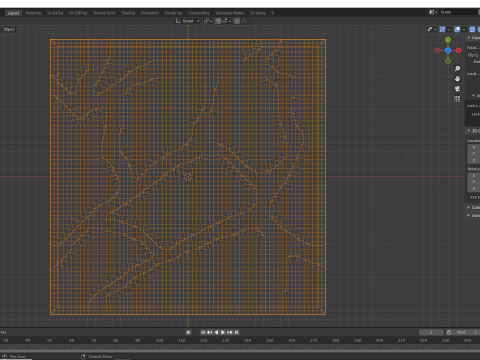Screen dimensions: 480x360
Task: Click blue Z axis on navigation gizmo
Action: tap(448, 50)
